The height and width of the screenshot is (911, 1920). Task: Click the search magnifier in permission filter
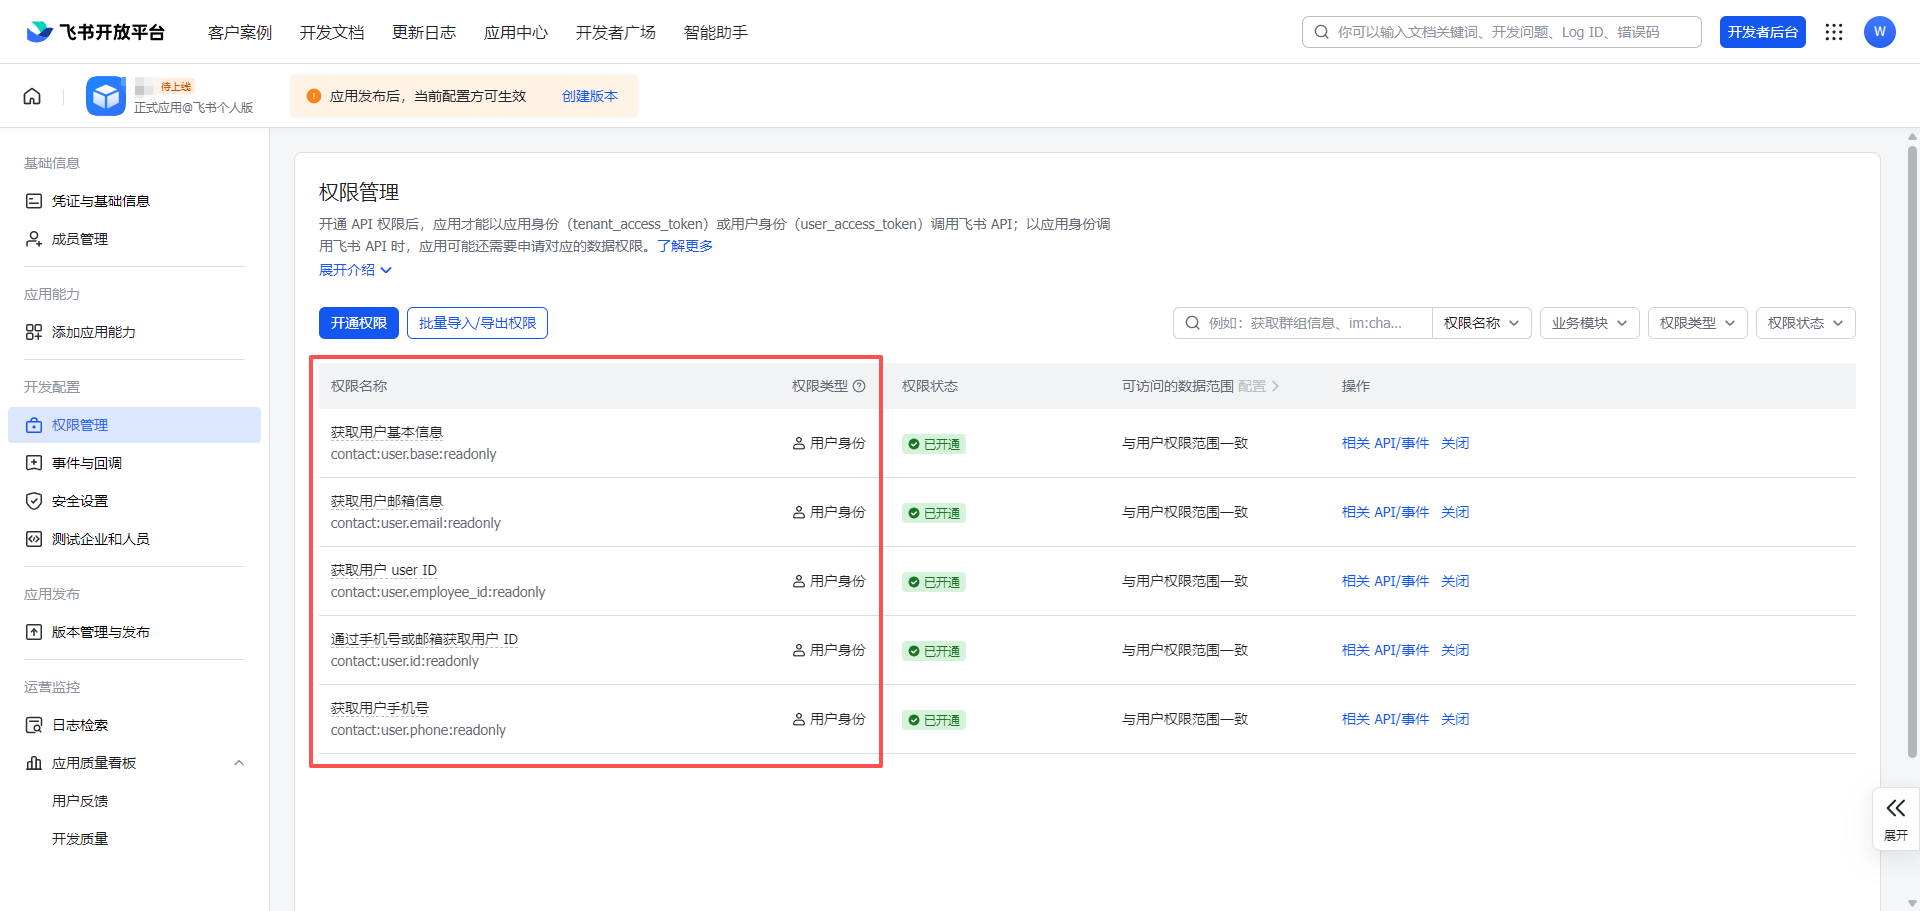1192,323
